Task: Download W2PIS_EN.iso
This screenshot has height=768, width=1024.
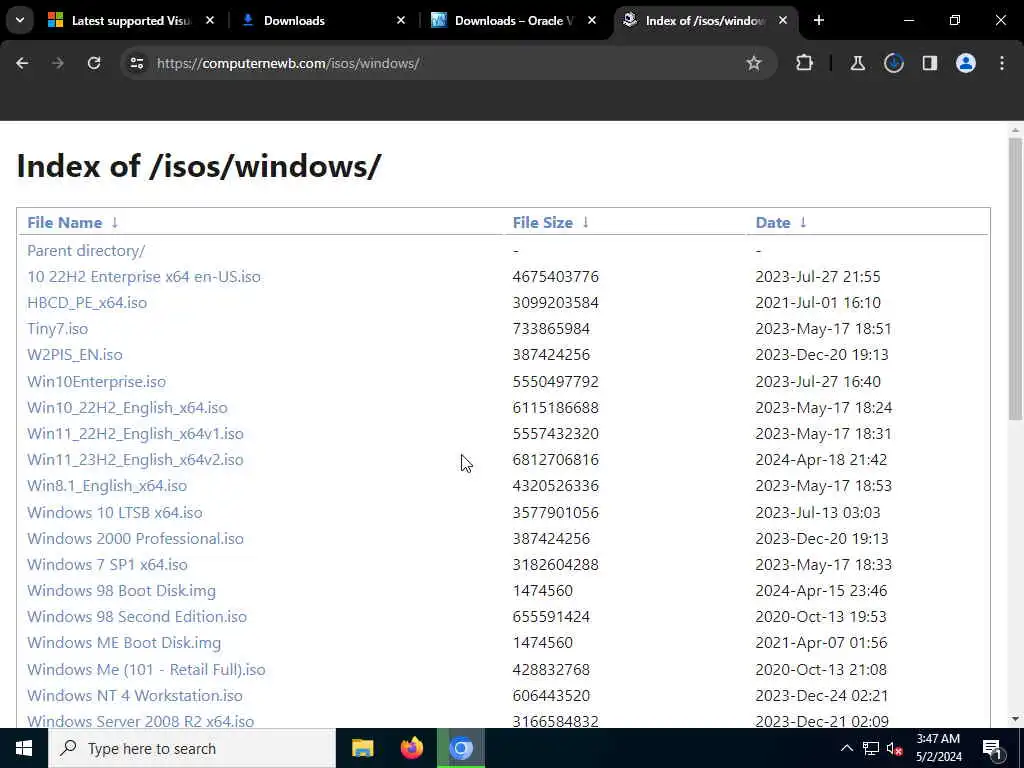Action: (x=74, y=355)
